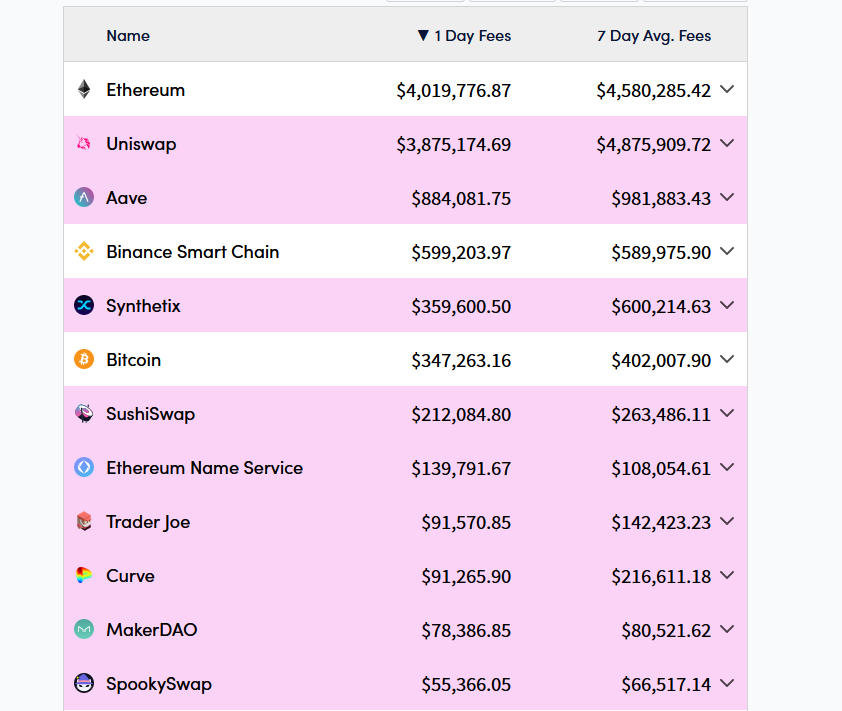
Task: Sort table by 7 Day Avg. Fees header
Action: (654, 36)
